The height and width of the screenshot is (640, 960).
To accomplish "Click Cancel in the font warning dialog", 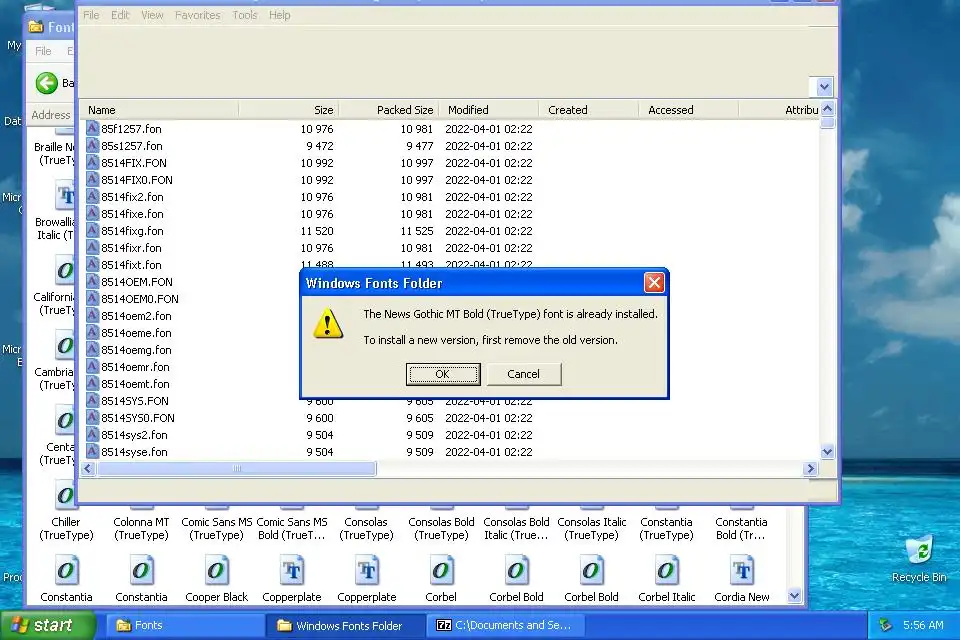I will pos(523,374).
